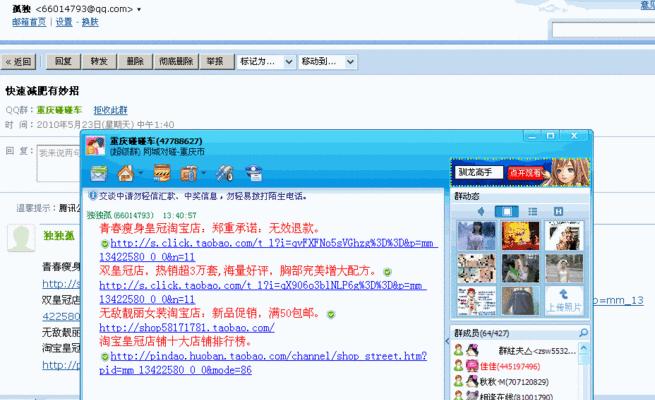Click the 转发 forward button
This screenshot has width=655, height=400.
point(99,61)
